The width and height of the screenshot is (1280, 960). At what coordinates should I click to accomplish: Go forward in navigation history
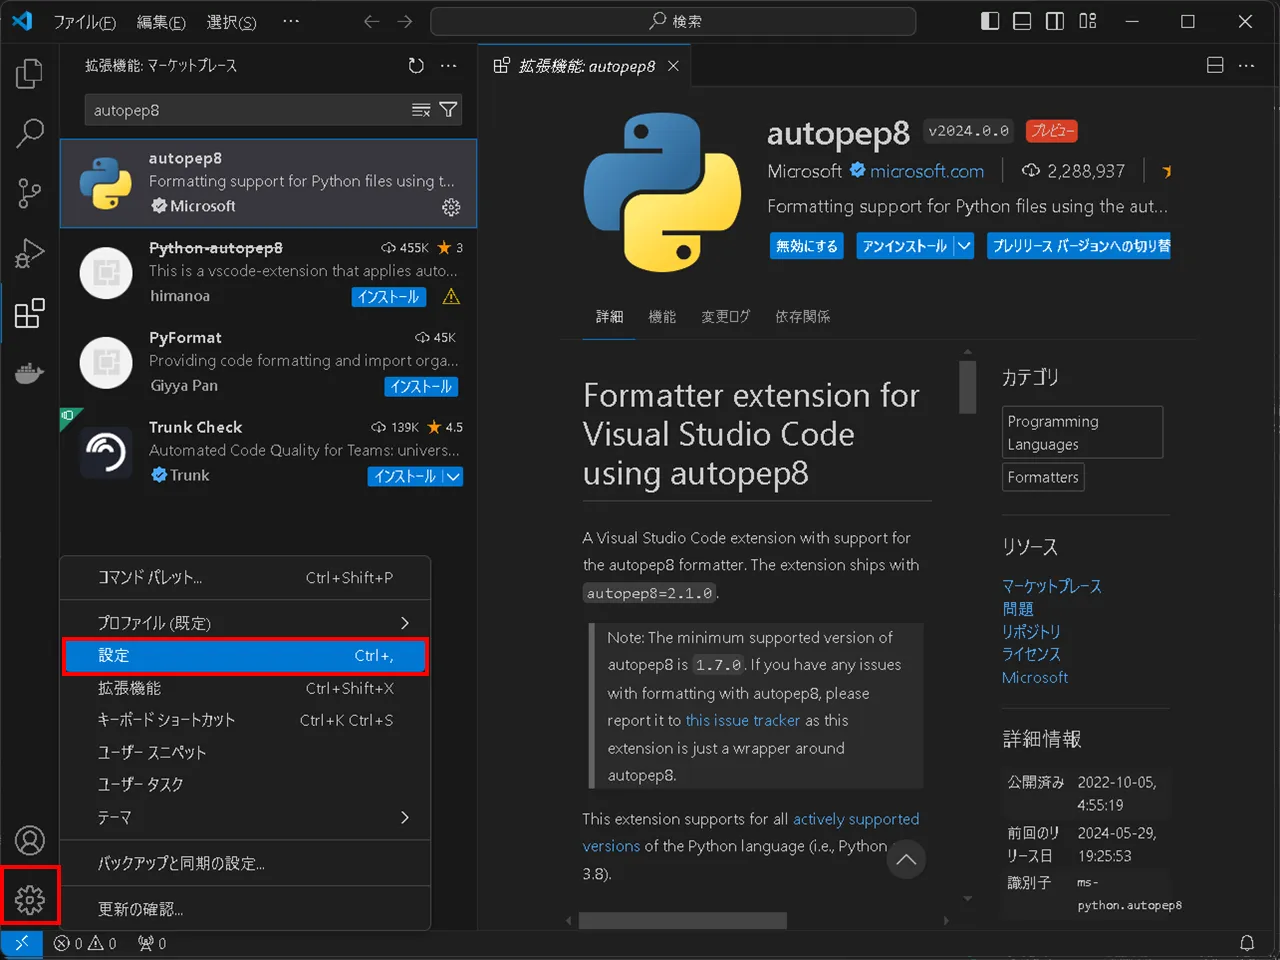(404, 21)
